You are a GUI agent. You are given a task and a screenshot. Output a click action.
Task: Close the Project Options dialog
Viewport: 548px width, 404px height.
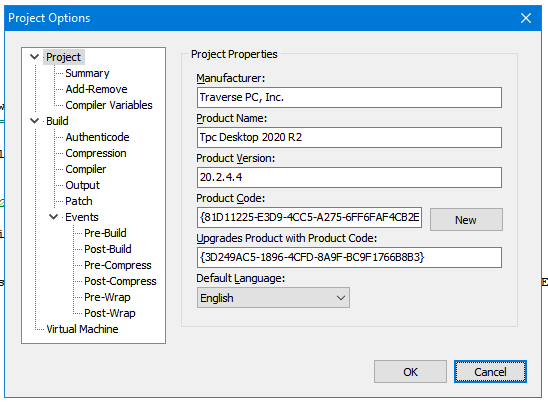526,18
